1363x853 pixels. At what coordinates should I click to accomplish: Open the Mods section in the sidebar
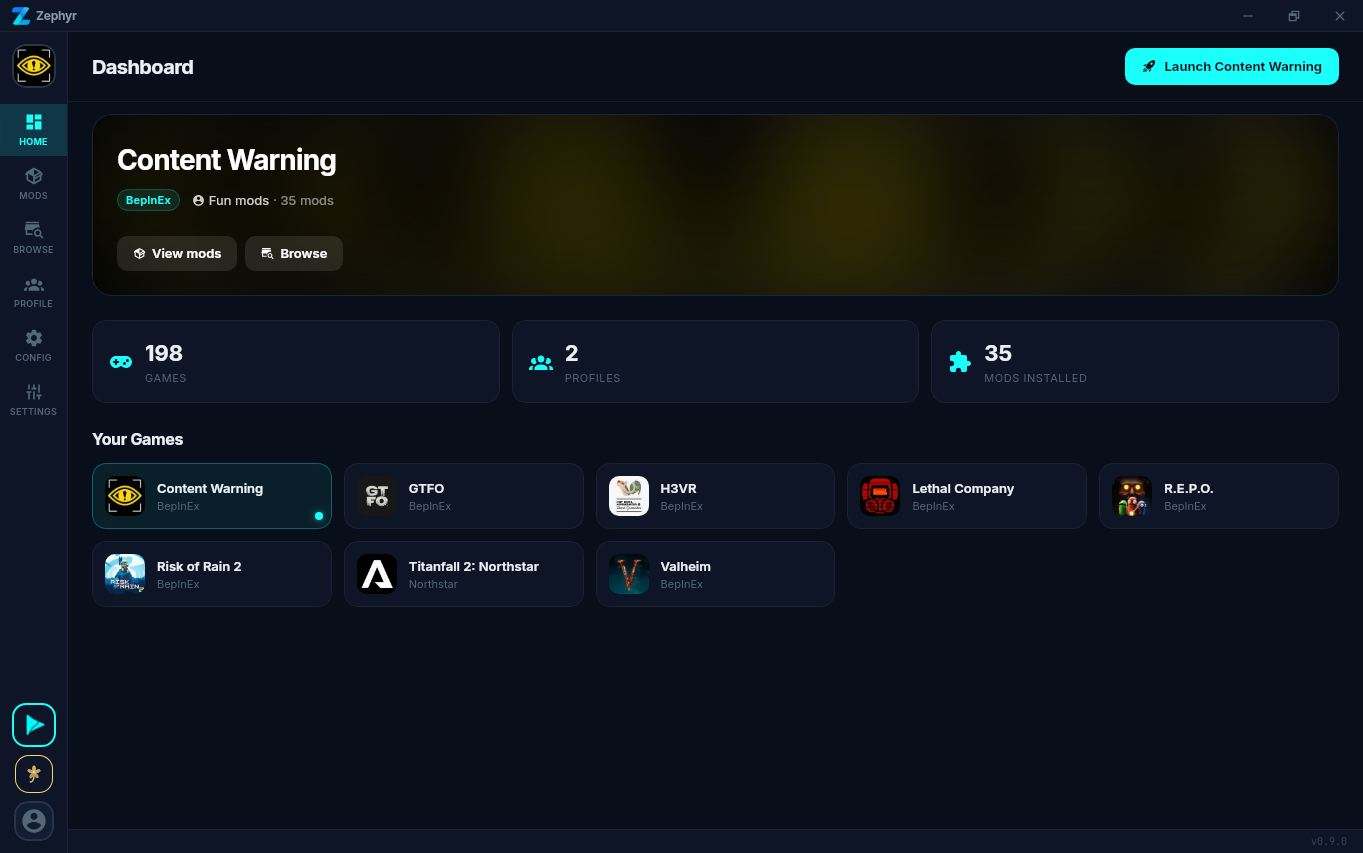tap(33, 183)
